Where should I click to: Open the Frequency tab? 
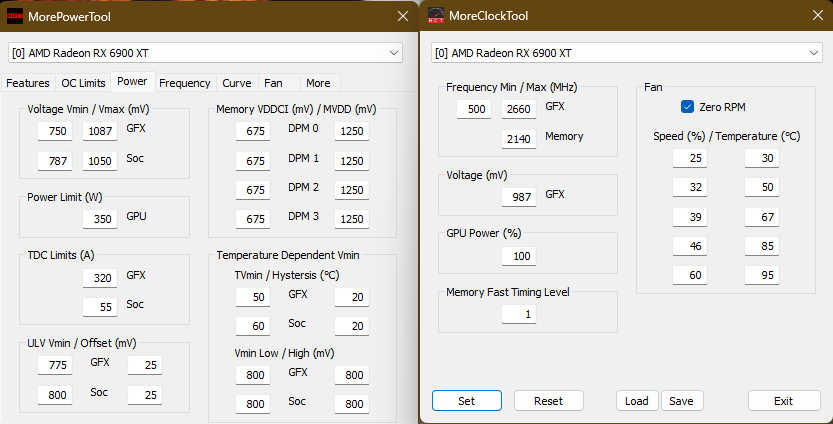click(185, 83)
